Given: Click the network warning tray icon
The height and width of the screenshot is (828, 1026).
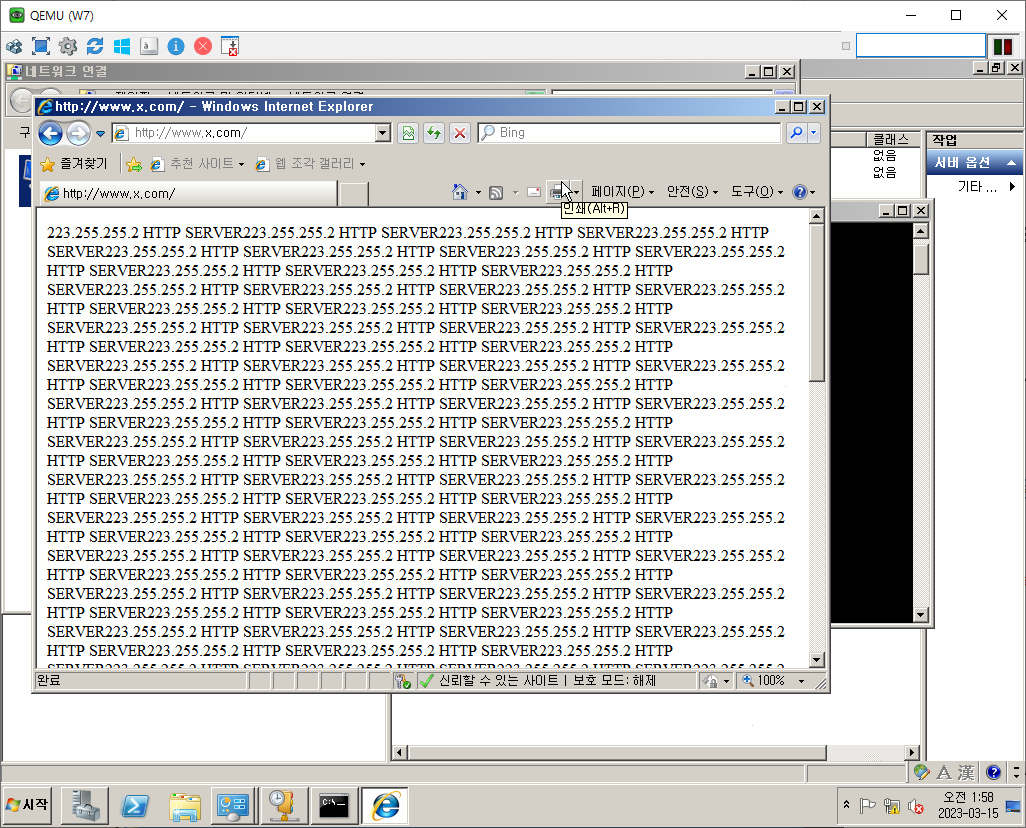Looking at the screenshot, I should click(891, 806).
